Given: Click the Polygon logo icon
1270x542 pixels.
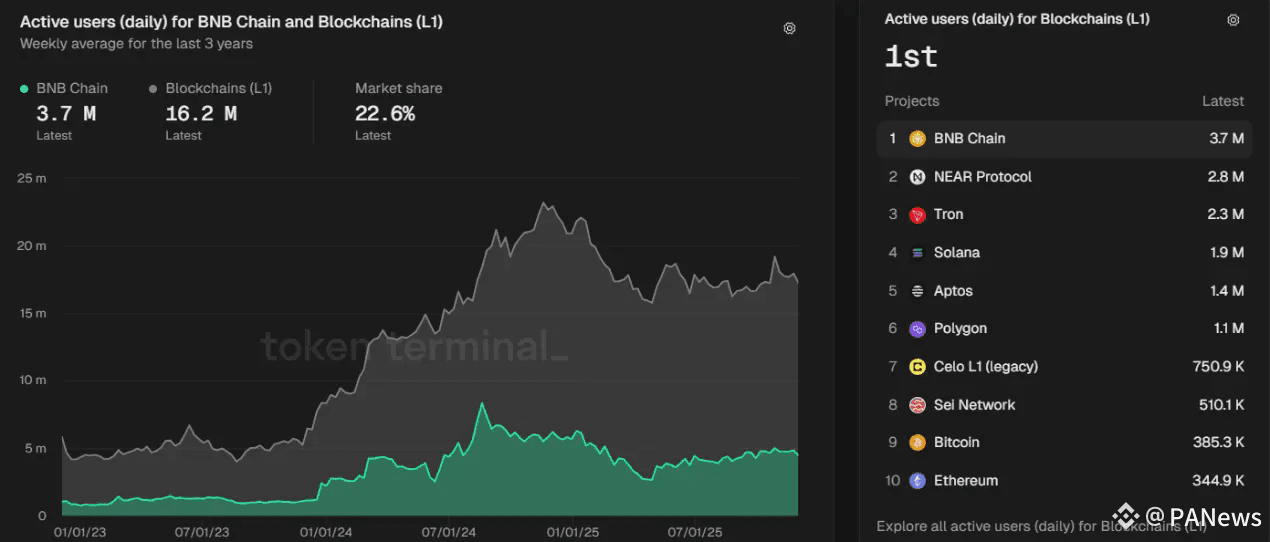Looking at the screenshot, I should [x=917, y=329].
